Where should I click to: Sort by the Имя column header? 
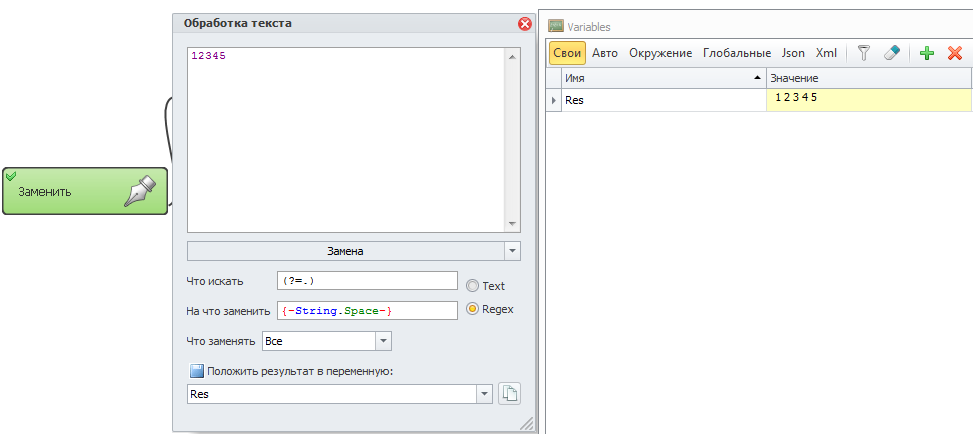[663, 78]
